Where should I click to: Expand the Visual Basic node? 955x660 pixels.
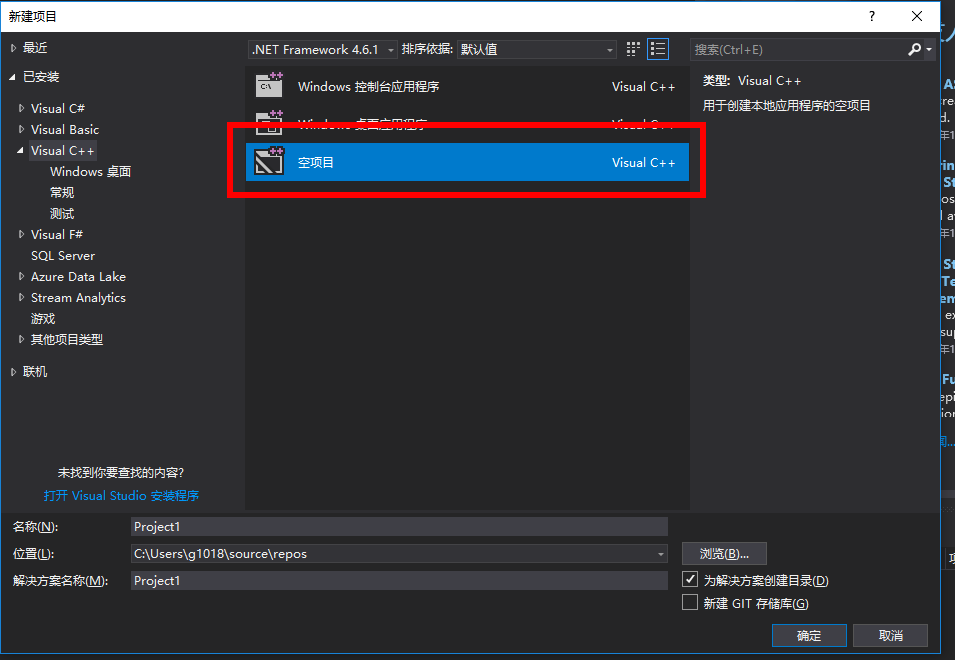click(21, 129)
